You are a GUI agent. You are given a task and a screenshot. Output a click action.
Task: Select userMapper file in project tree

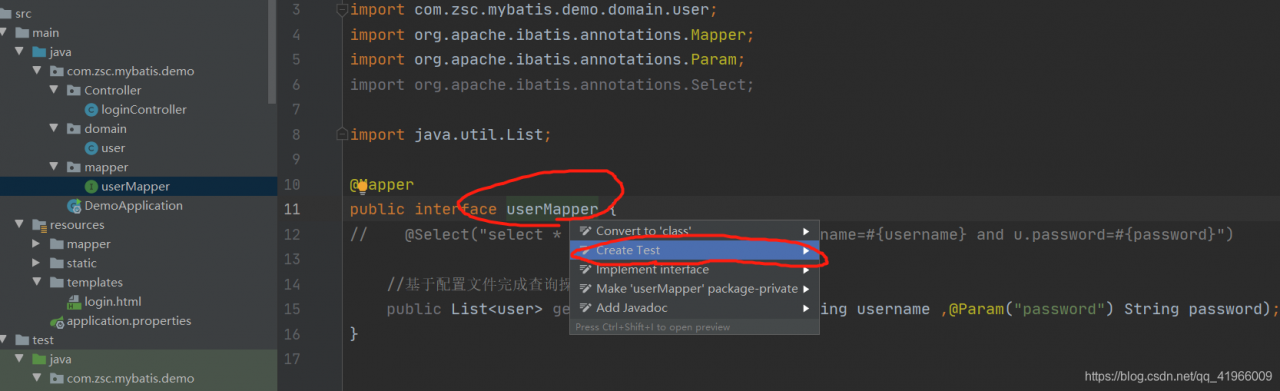(136, 187)
